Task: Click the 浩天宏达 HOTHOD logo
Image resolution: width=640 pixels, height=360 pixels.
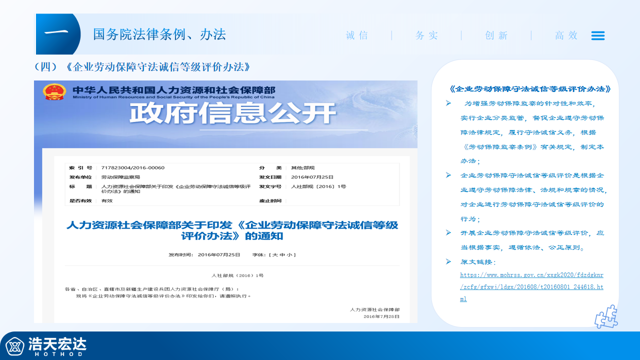Action: (x=46, y=346)
